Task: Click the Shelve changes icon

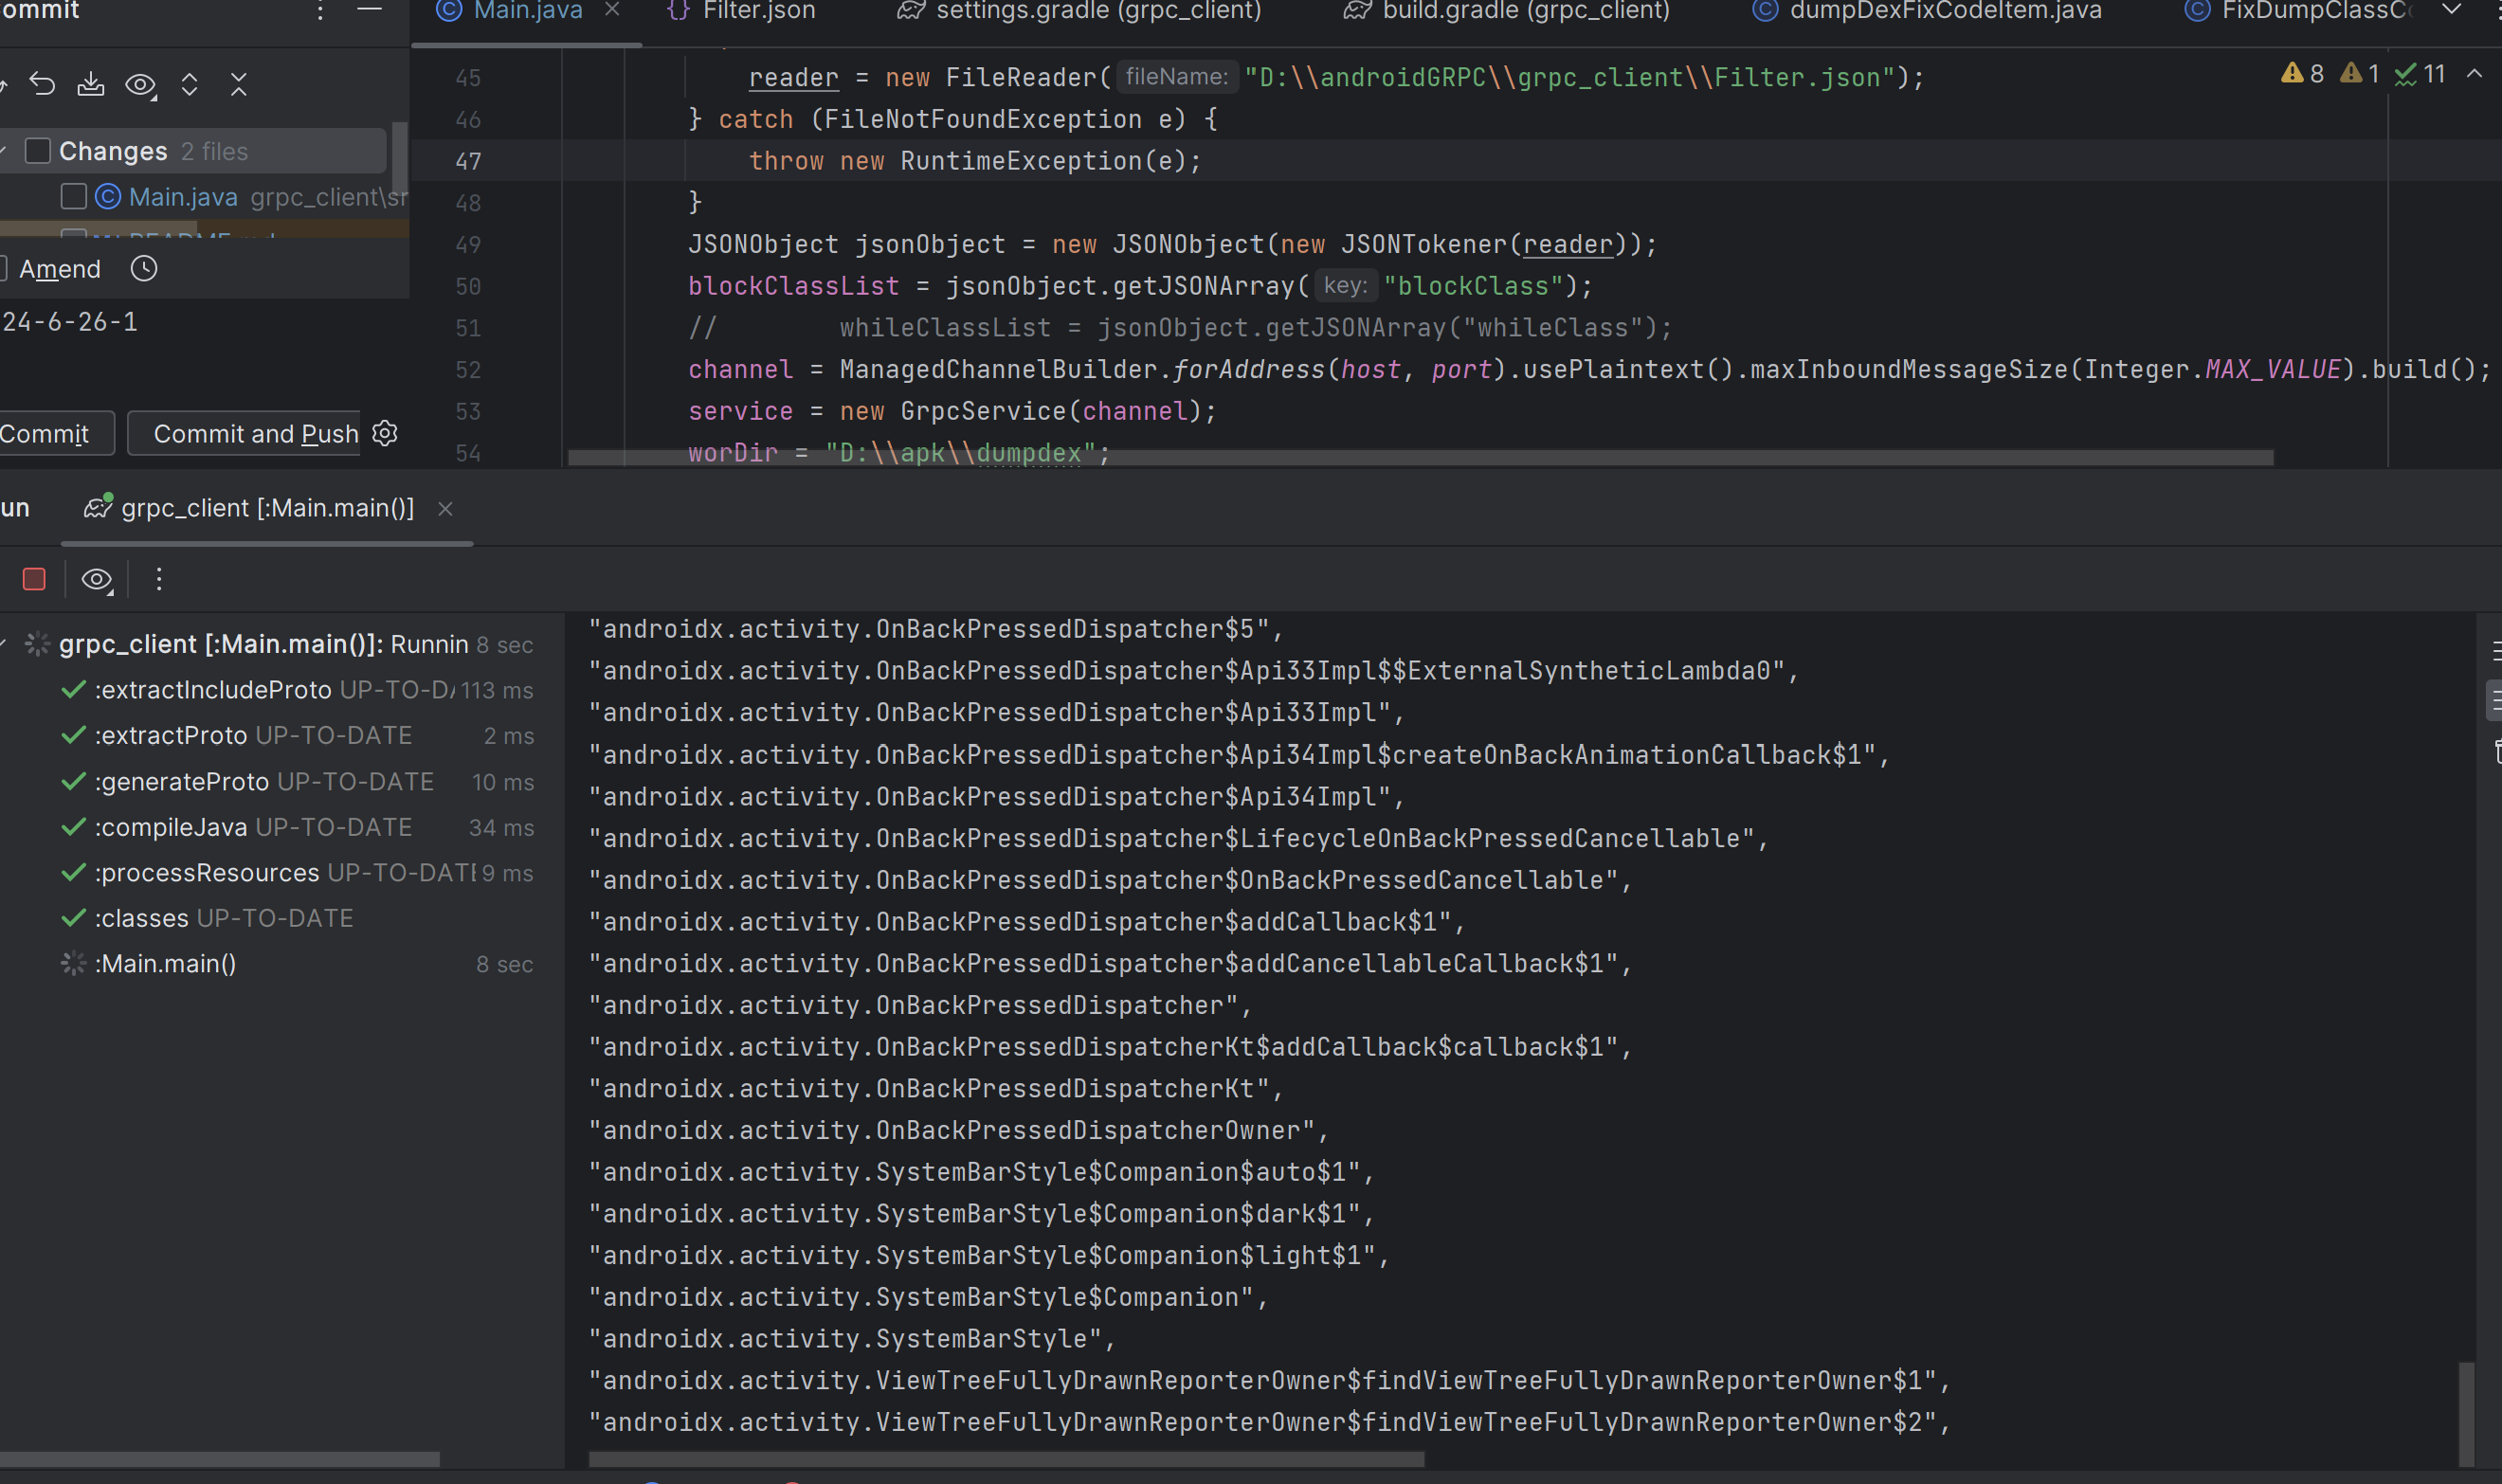Action: [x=91, y=84]
